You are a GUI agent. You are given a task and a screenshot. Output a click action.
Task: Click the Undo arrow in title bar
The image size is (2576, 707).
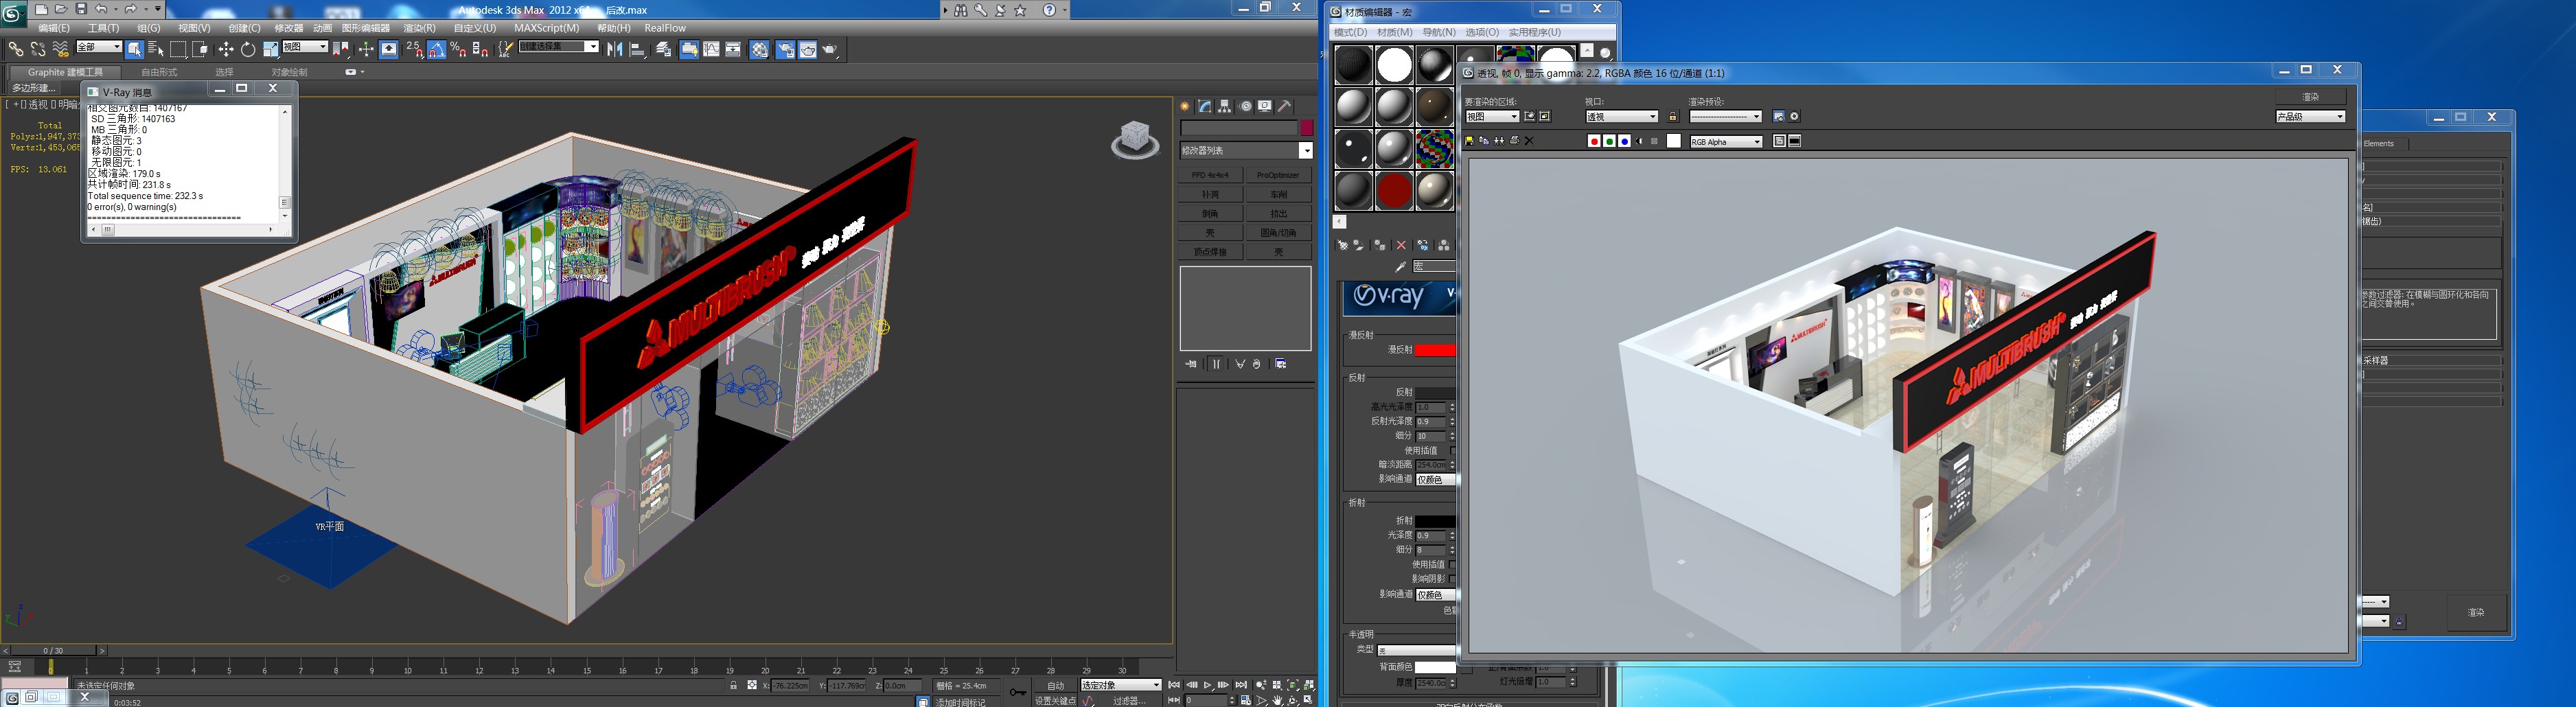pyautogui.click(x=100, y=9)
